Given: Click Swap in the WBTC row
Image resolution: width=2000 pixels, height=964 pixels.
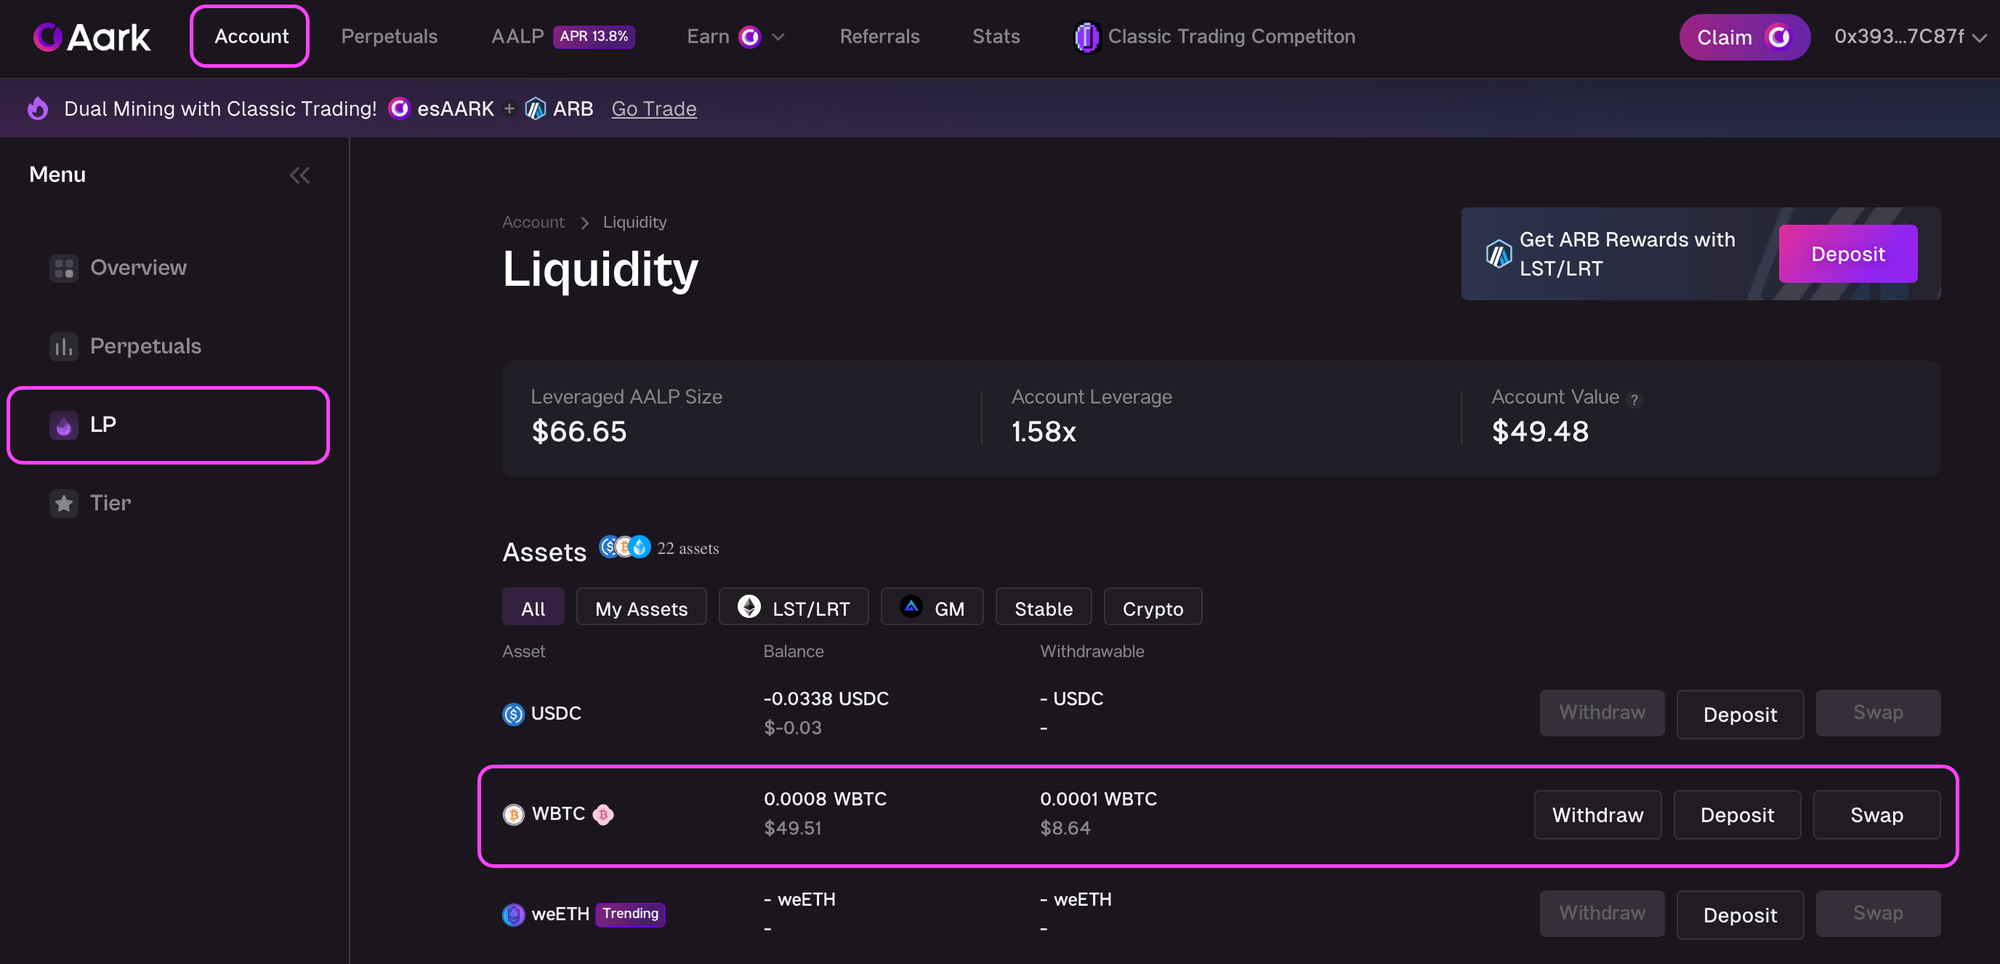Looking at the screenshot, I should (x=1877, y=815).
